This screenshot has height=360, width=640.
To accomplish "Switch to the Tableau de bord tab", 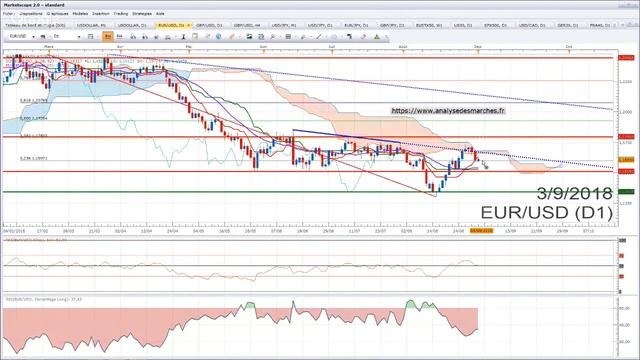I will click(x=35, y=25).
